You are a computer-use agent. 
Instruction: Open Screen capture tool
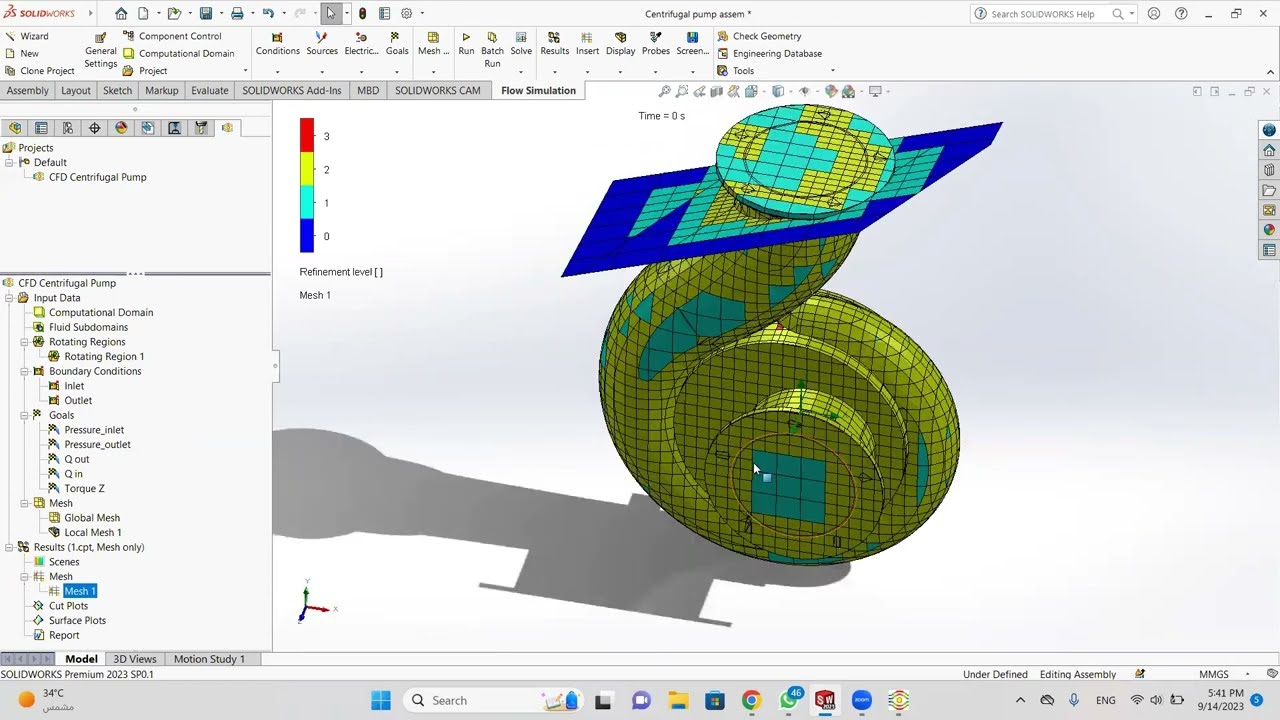[x=692, y=44]
